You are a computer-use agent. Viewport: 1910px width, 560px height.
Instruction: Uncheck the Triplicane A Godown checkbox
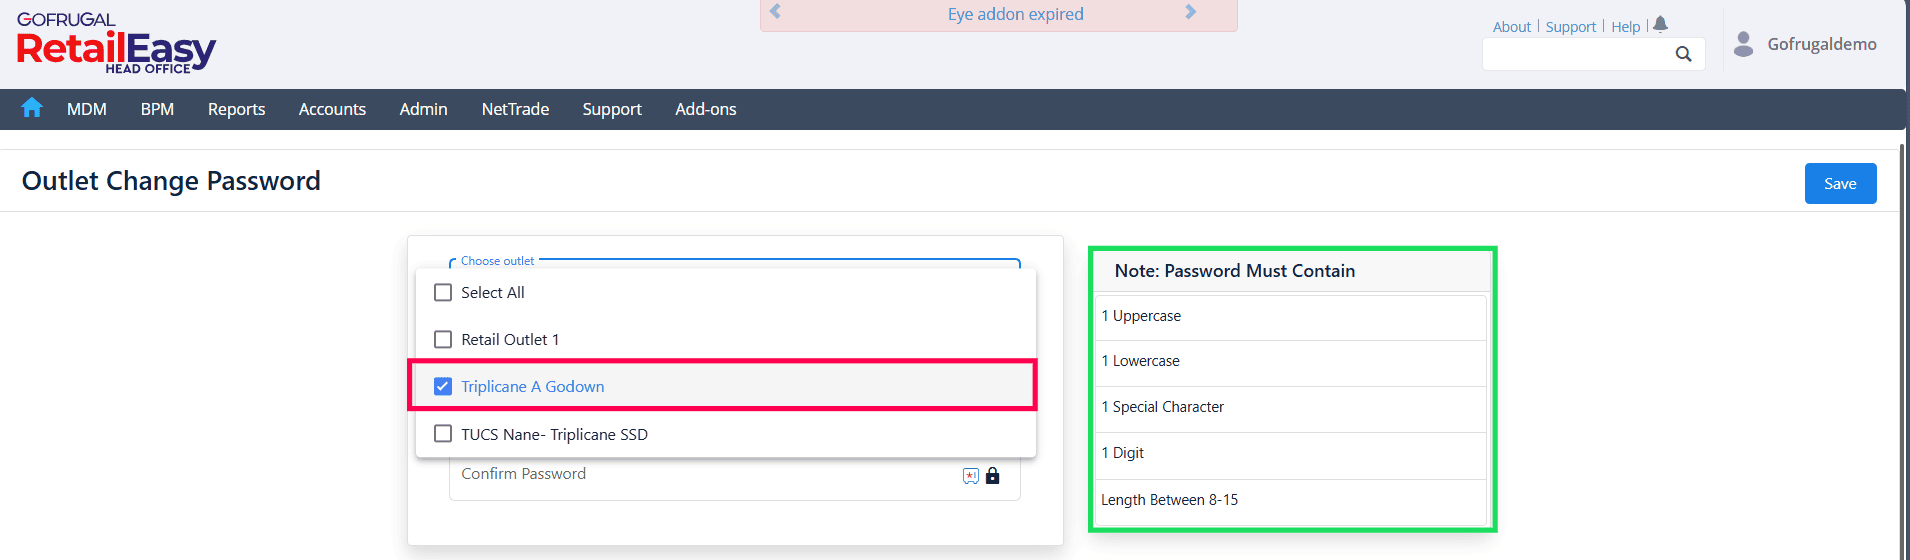pyautogui.click(x=443, y=387)
